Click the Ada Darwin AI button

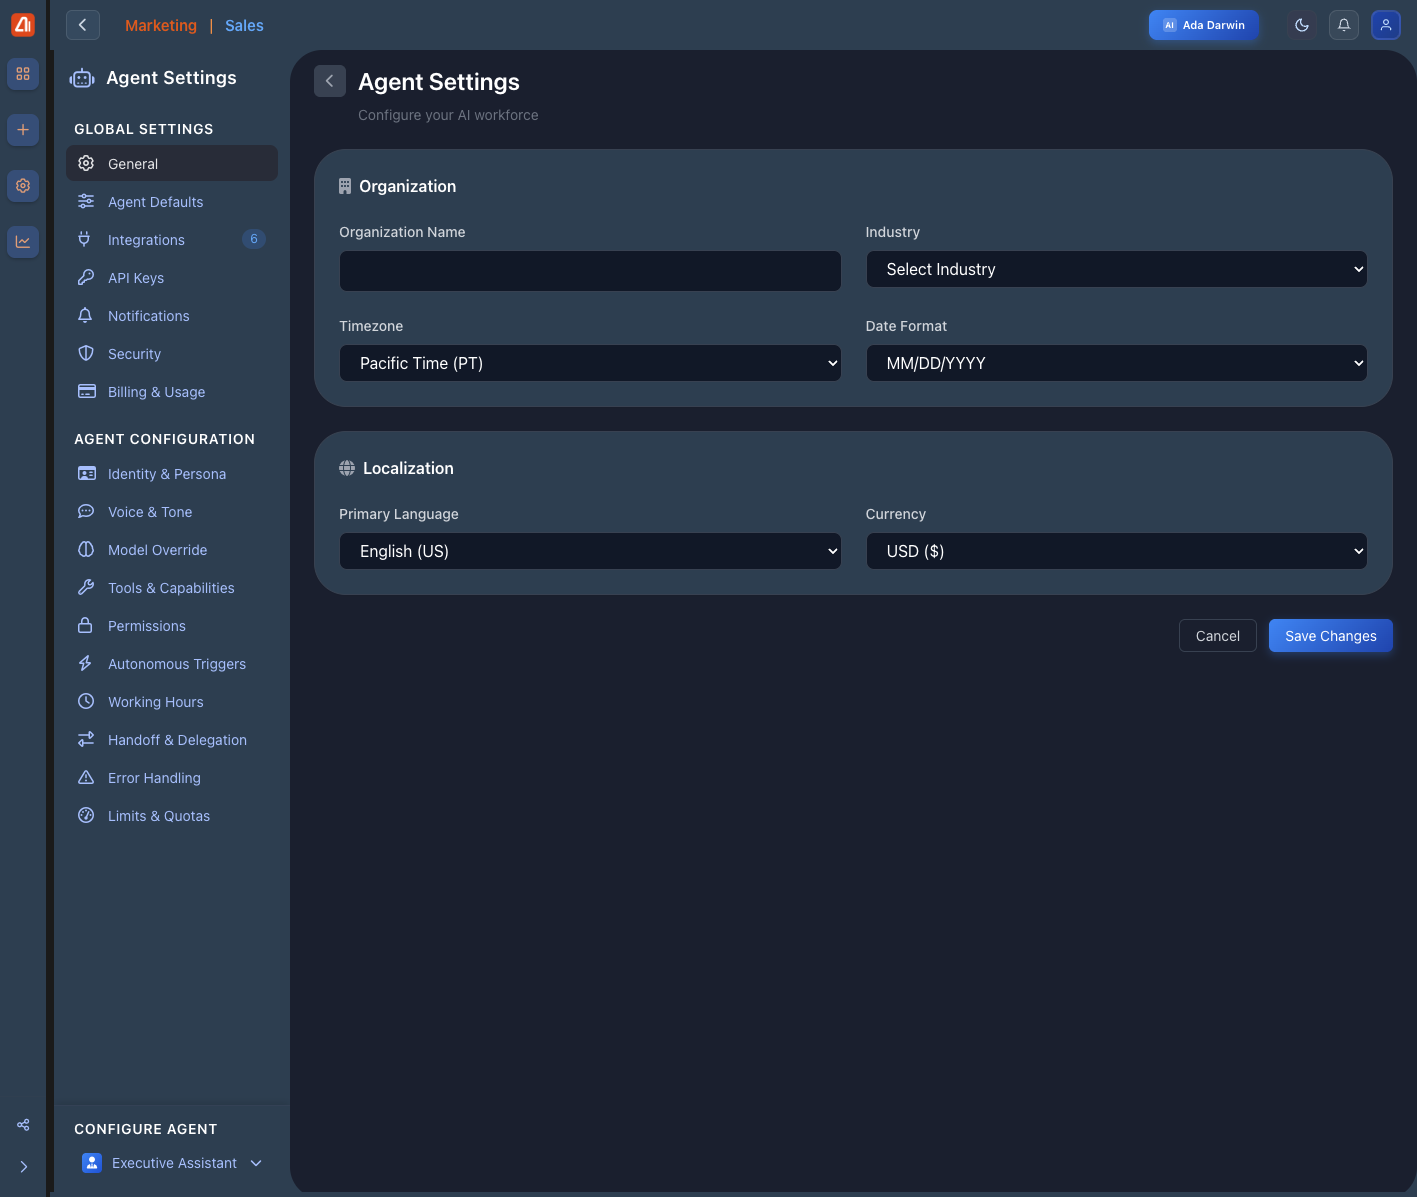(1204, 25)
